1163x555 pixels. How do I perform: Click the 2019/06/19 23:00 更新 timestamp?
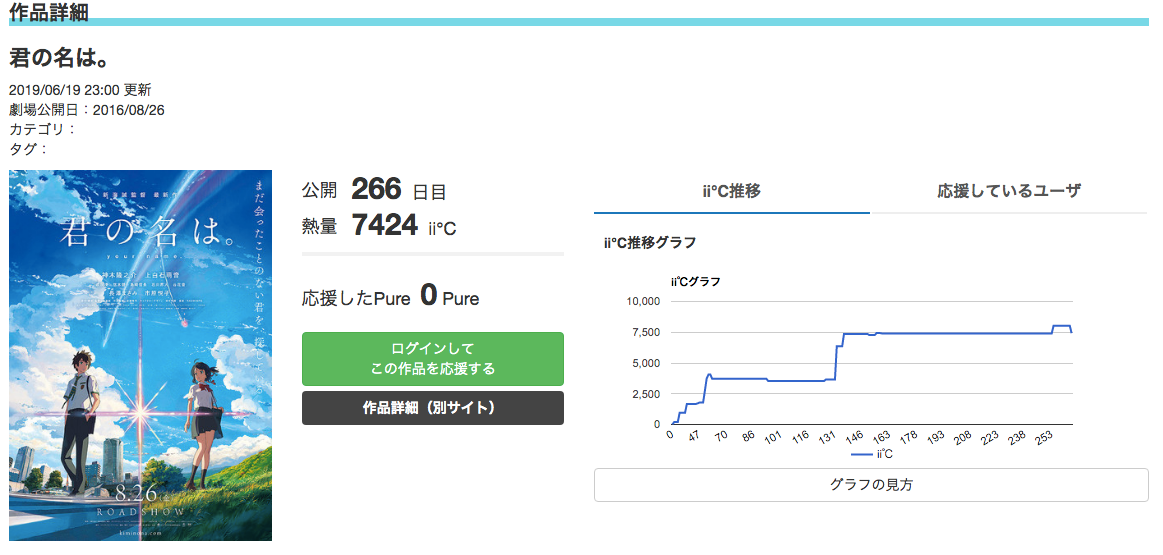tap(80, 90)
